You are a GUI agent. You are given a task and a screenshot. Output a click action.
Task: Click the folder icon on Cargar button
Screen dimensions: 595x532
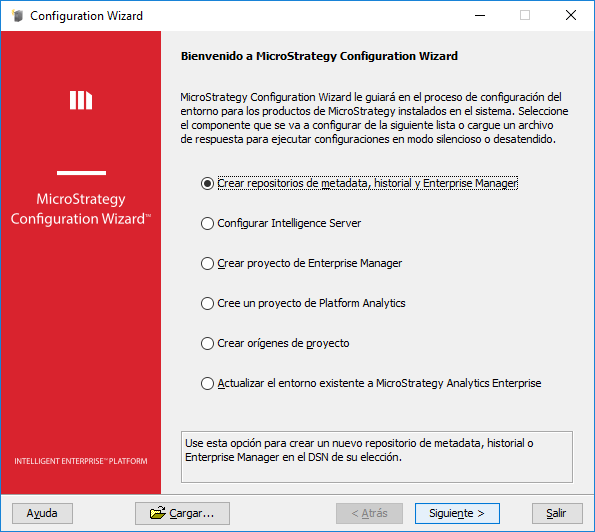157,513
